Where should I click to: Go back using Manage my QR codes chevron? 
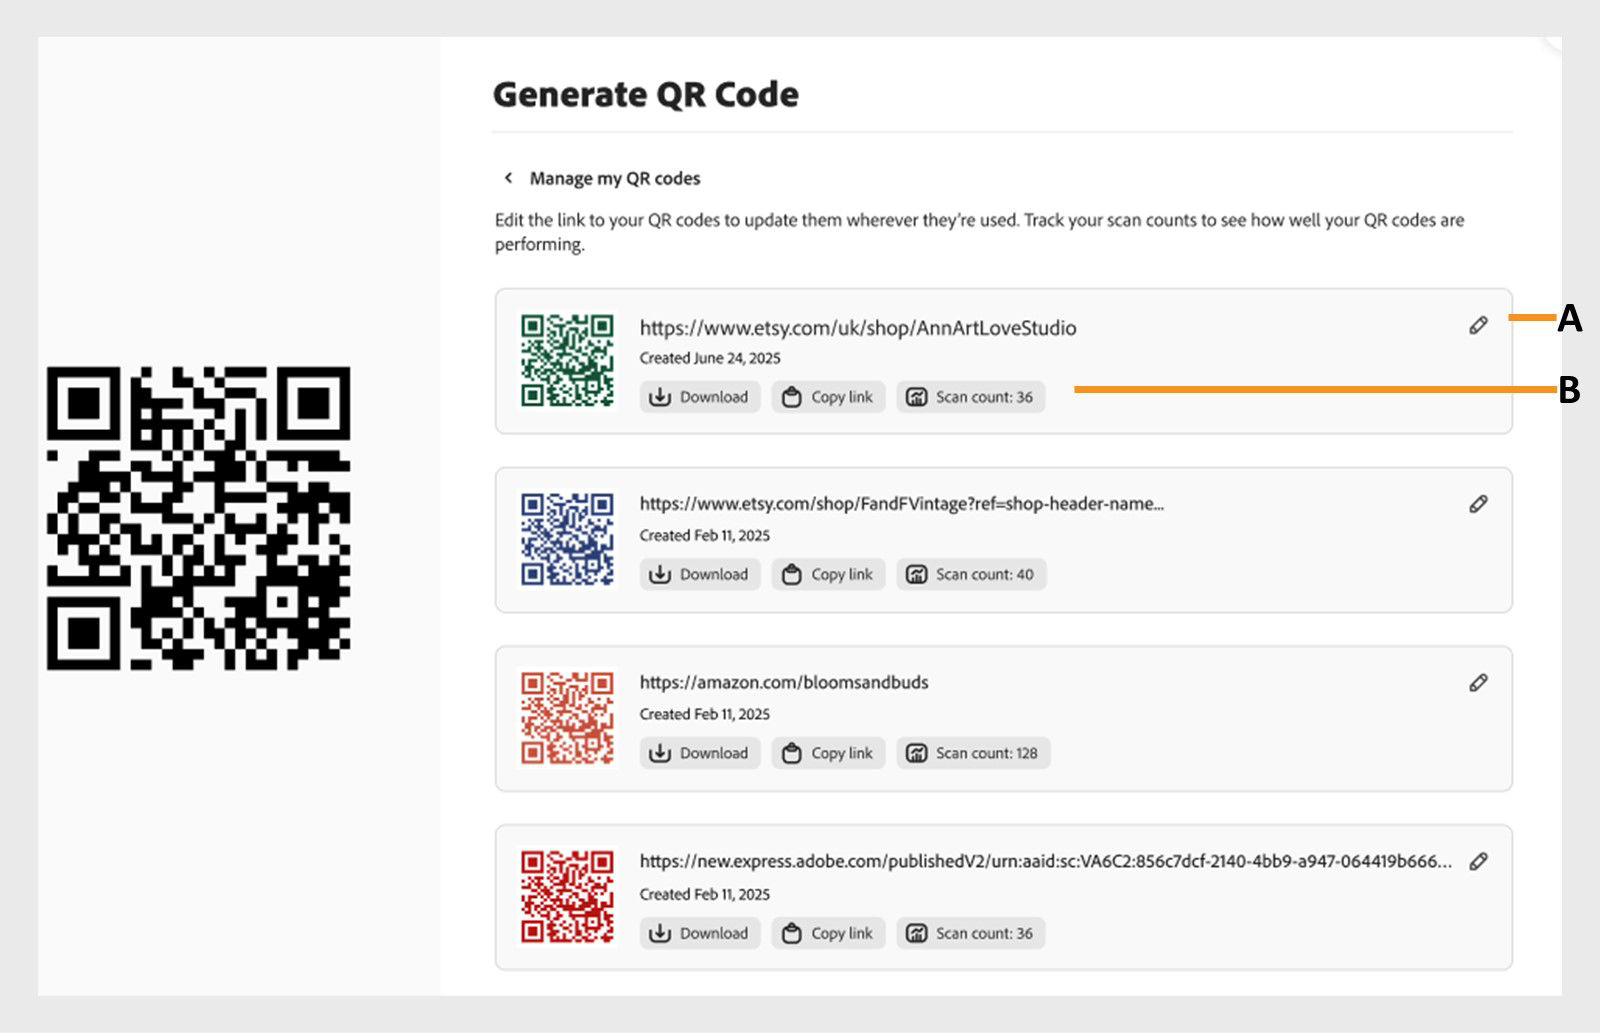click(x=508, y=178)
